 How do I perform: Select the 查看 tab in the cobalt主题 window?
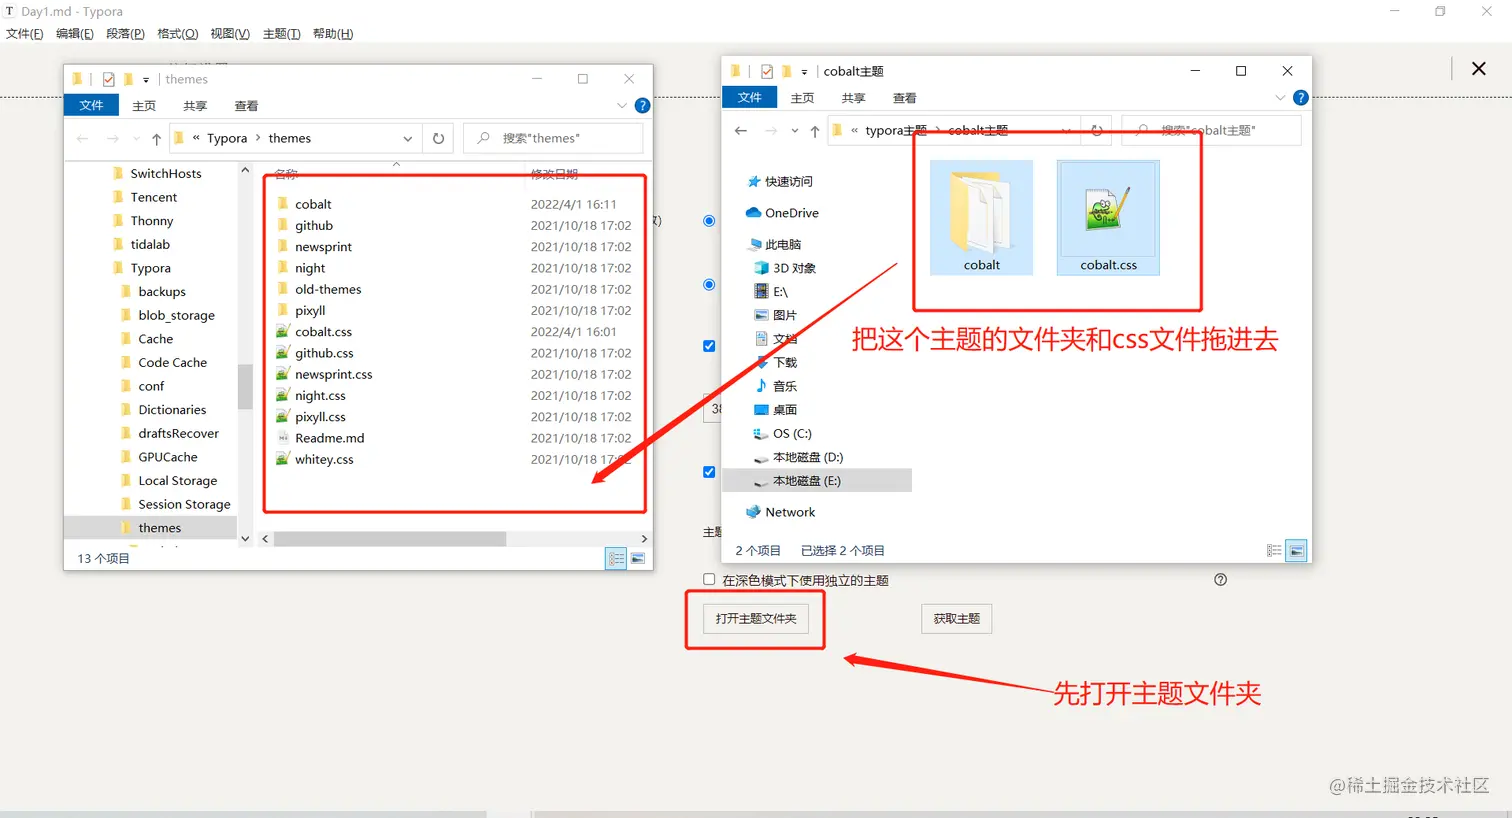coord(904,98)
